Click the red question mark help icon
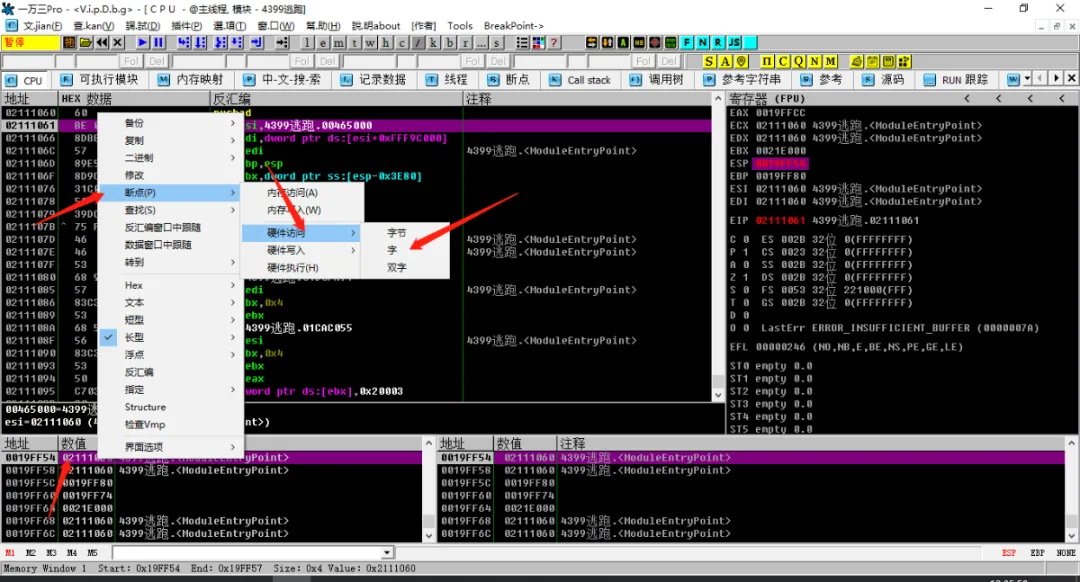This screenshot has height=582, width=1080. pos(554,43)
